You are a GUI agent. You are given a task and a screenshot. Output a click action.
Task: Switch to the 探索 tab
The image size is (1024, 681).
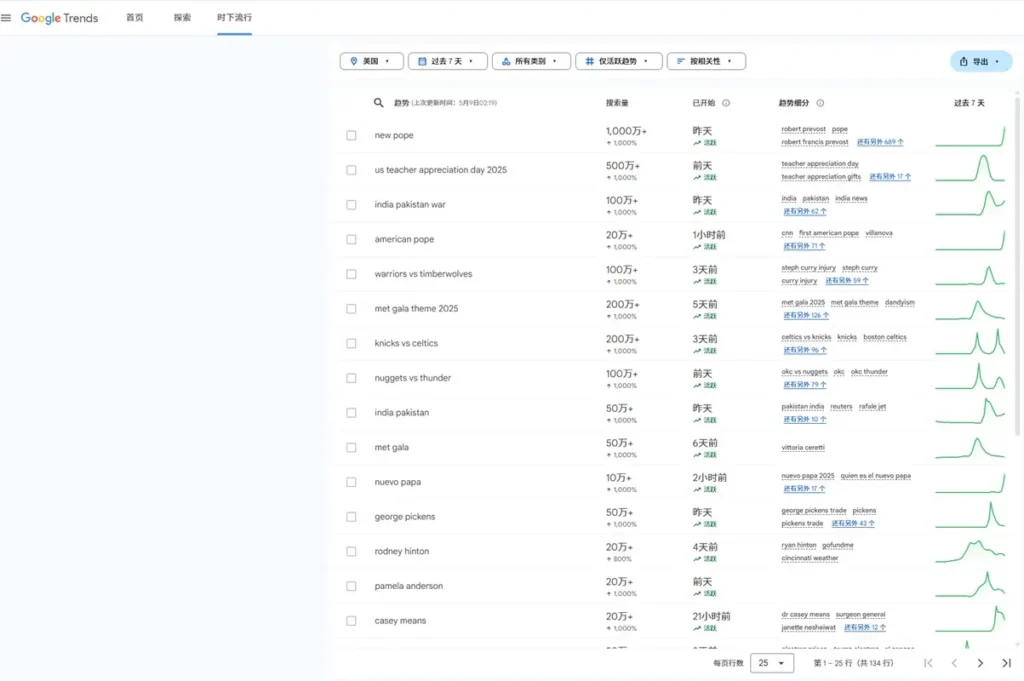182,18
